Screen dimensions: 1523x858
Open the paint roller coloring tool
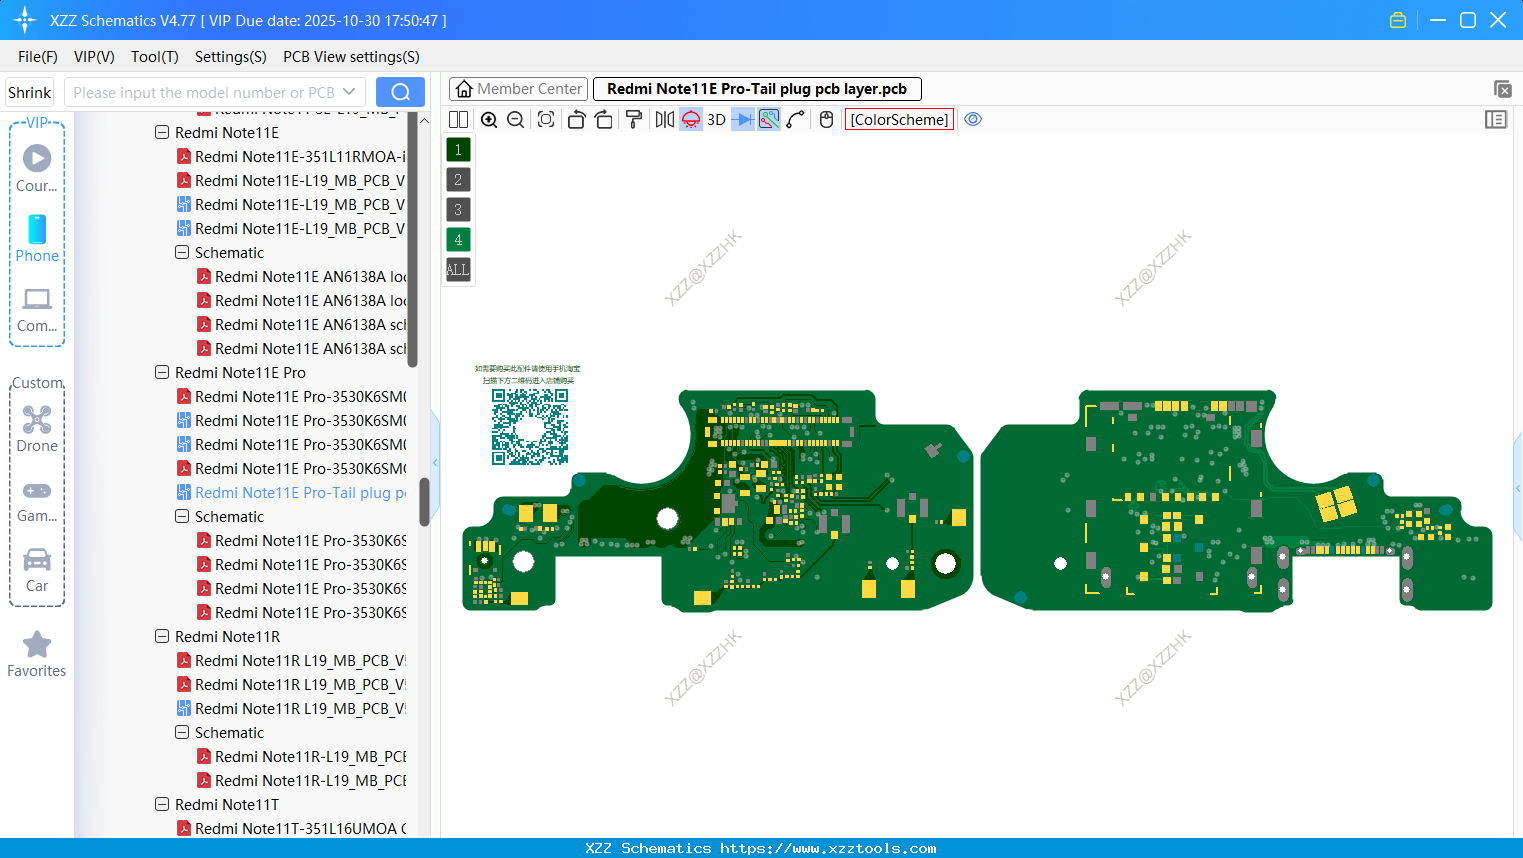(633, 119)
